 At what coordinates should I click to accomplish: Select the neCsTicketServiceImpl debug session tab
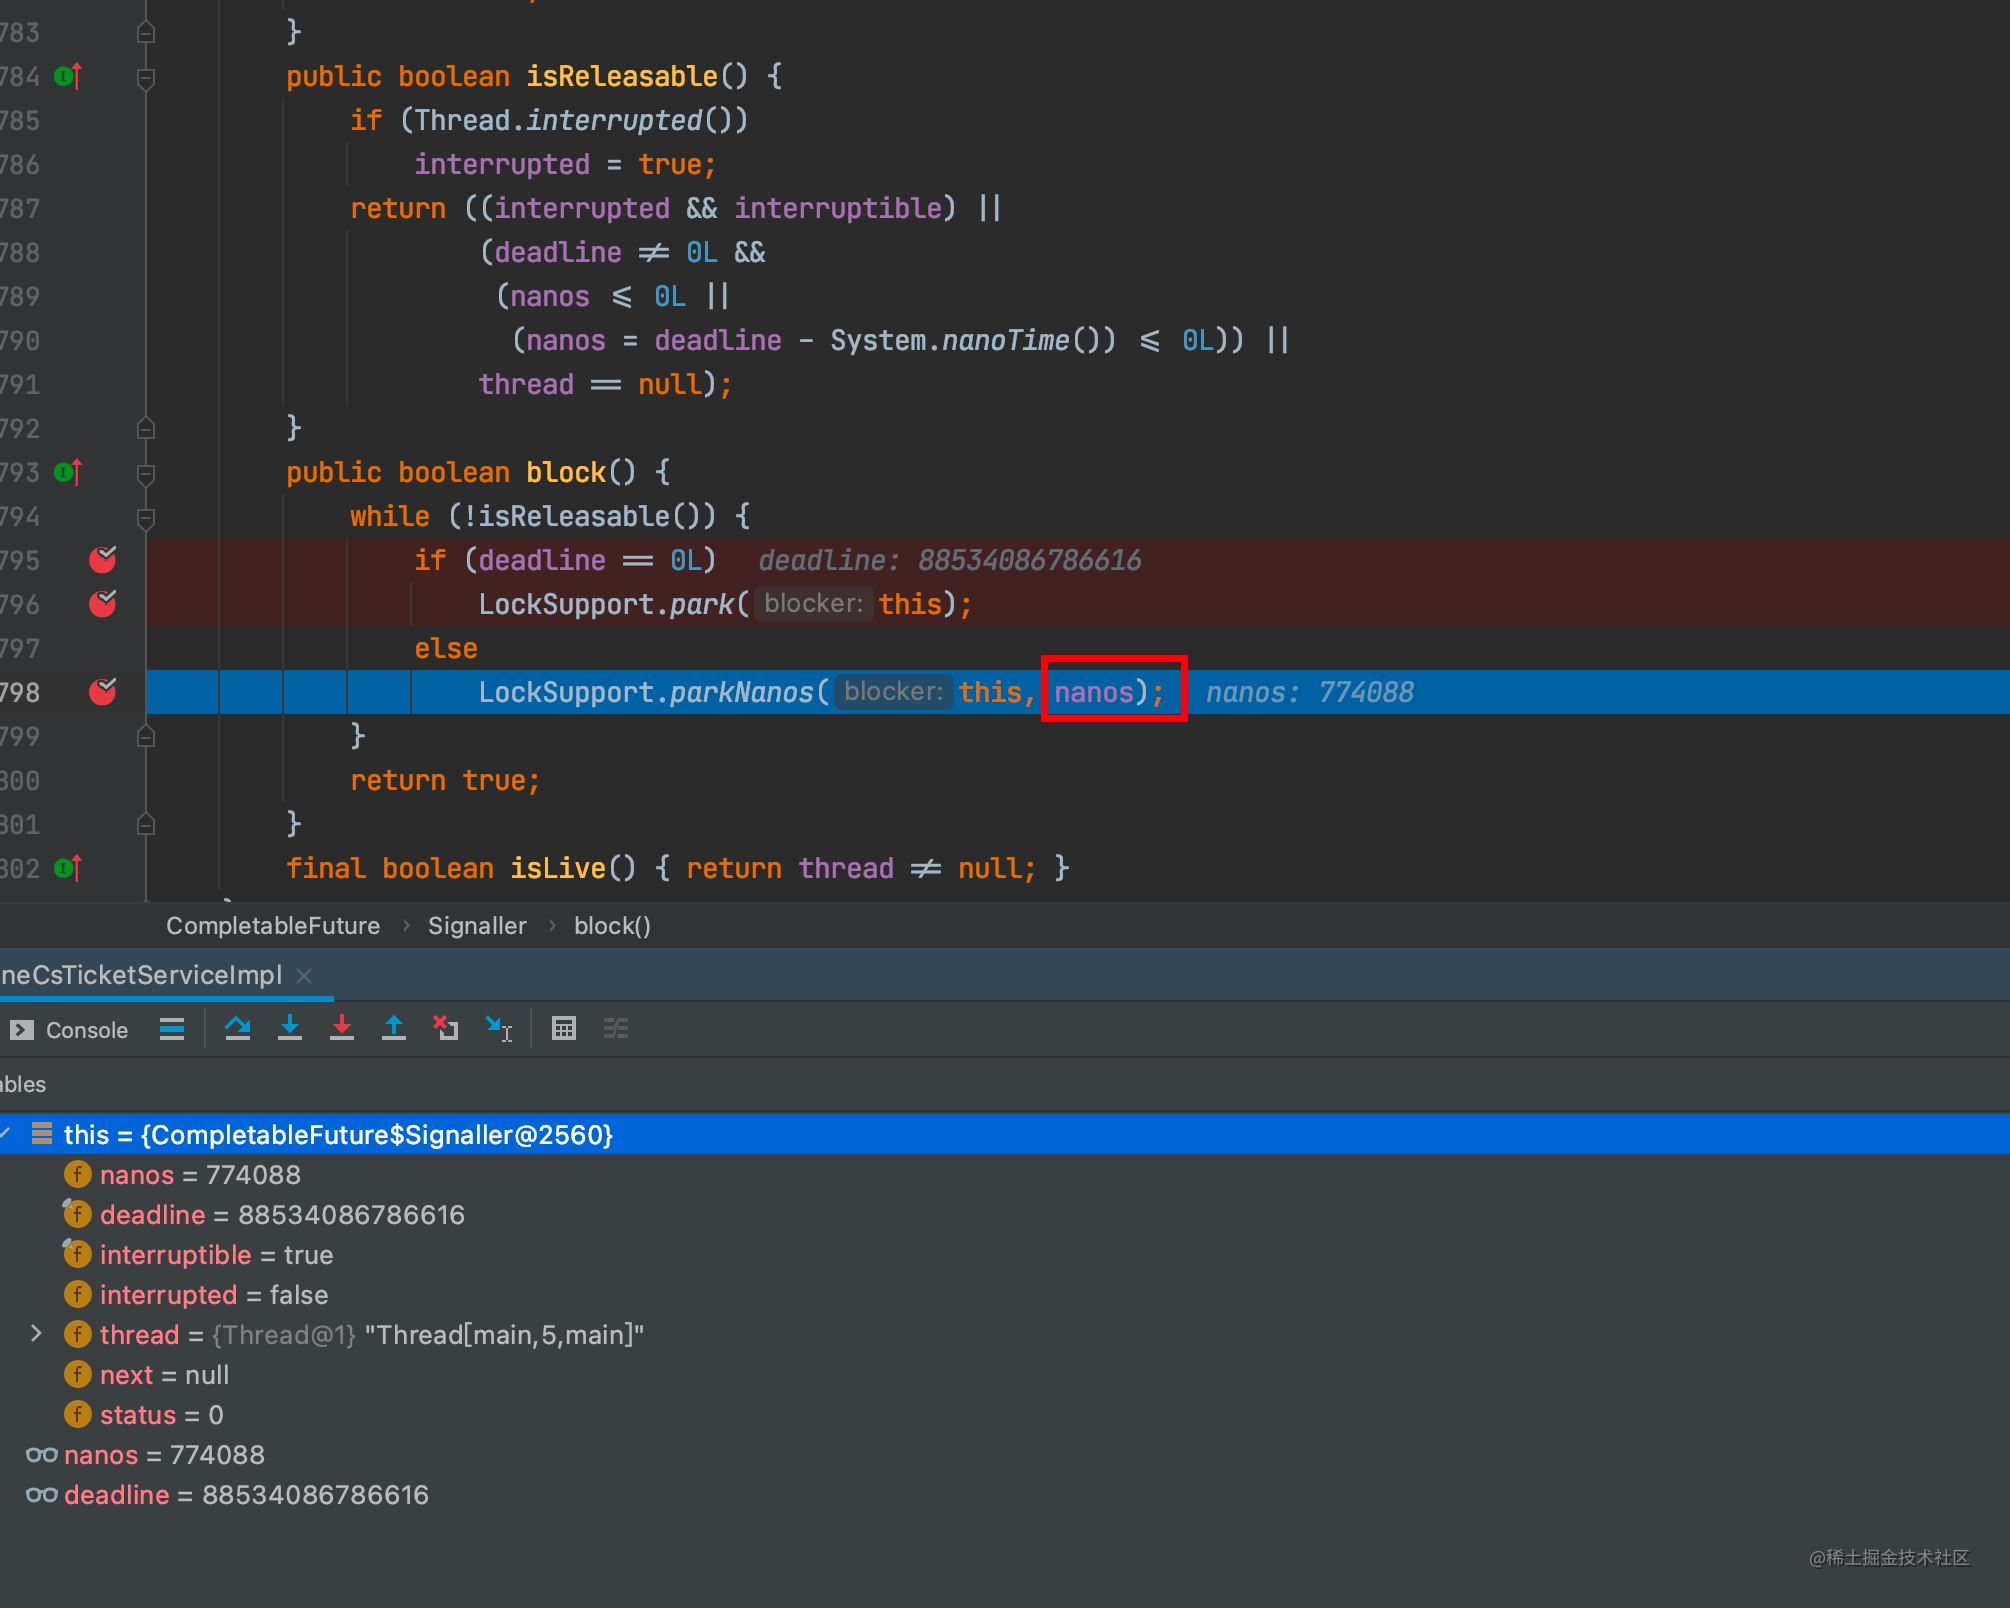point(141,975)
